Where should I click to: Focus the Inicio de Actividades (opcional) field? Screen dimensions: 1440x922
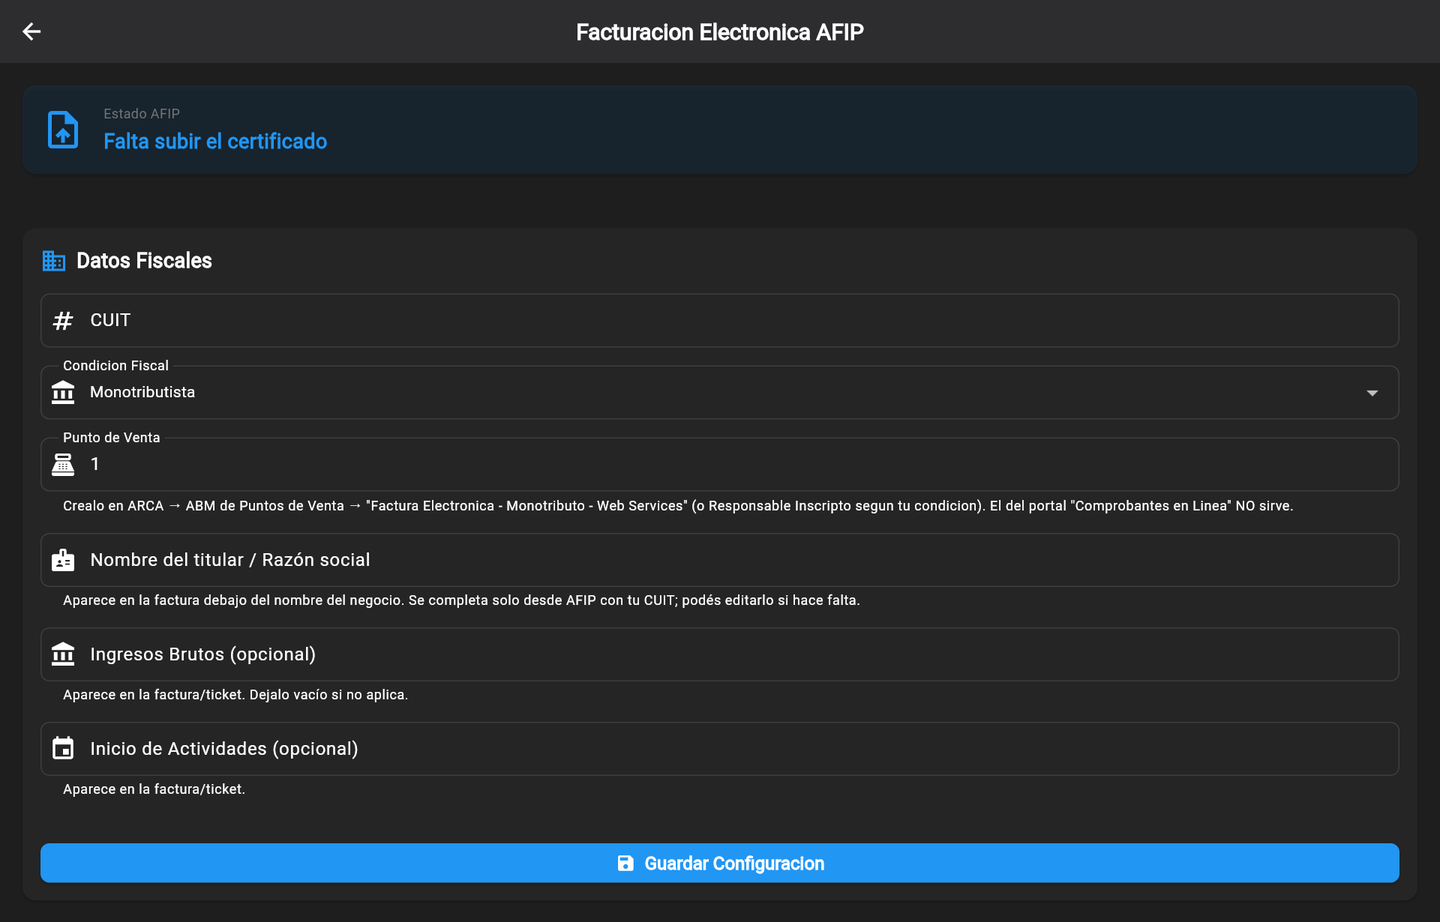720,749
